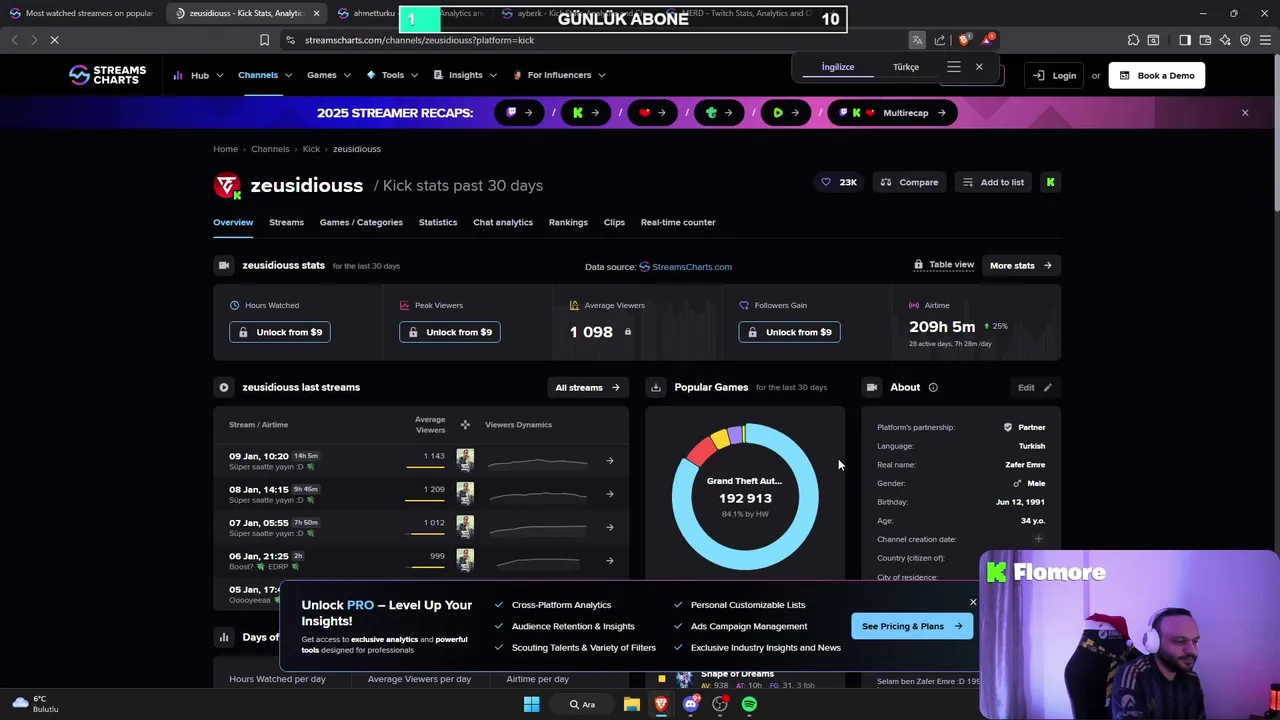The height and width of the screenshot is (720, 1280).
Task: Switch to the Streams tab
Action: point(286,222)
